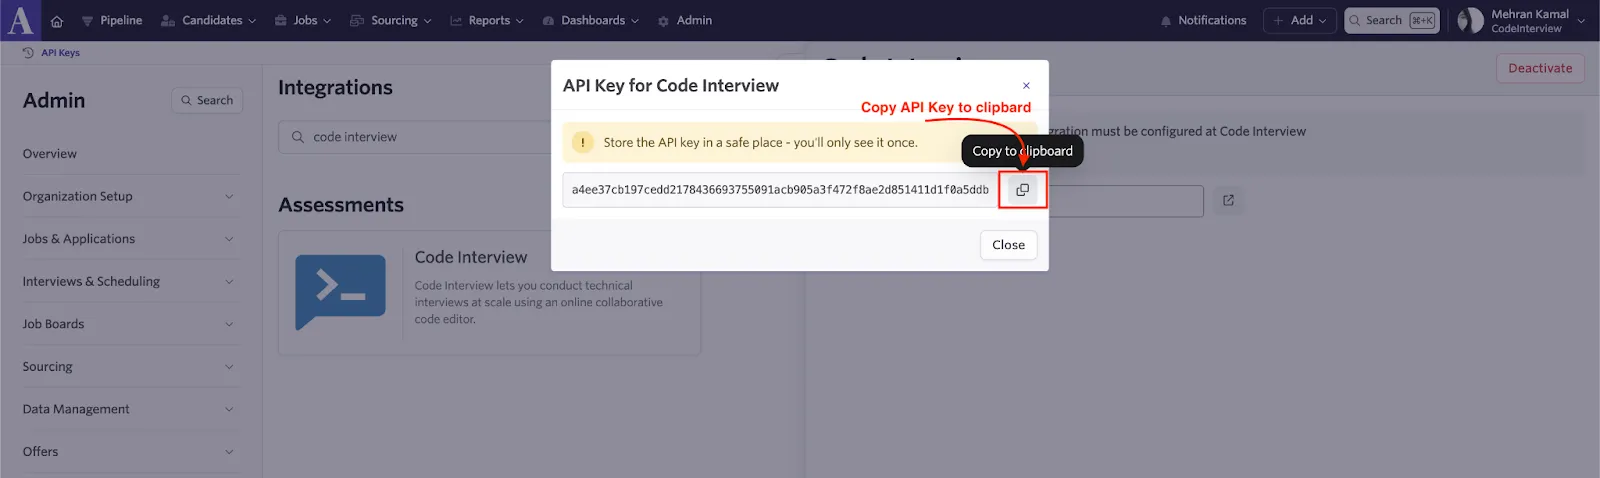Close the API Key dialog with X
This screenshot has height=478, width=1600.
(1026, 86)
